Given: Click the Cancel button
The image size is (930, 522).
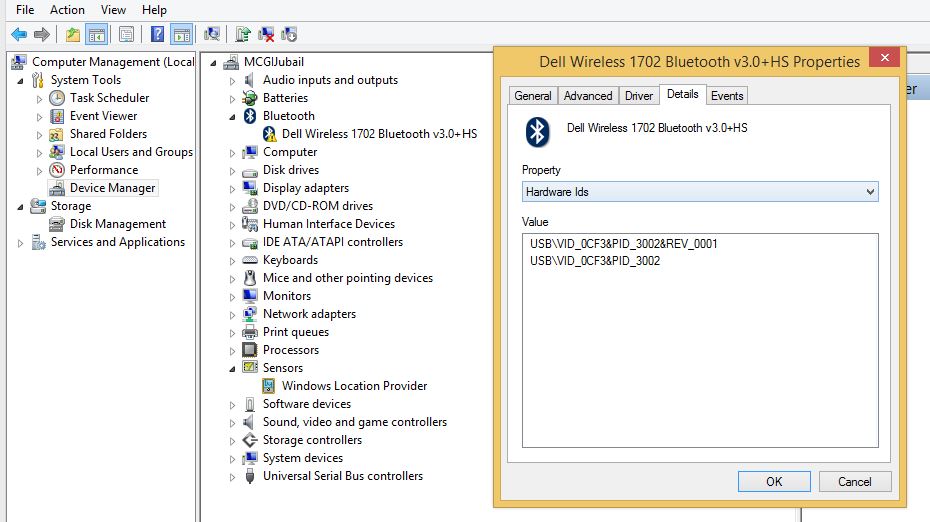Looking at the screenshot, I should [x=855, y=482].
